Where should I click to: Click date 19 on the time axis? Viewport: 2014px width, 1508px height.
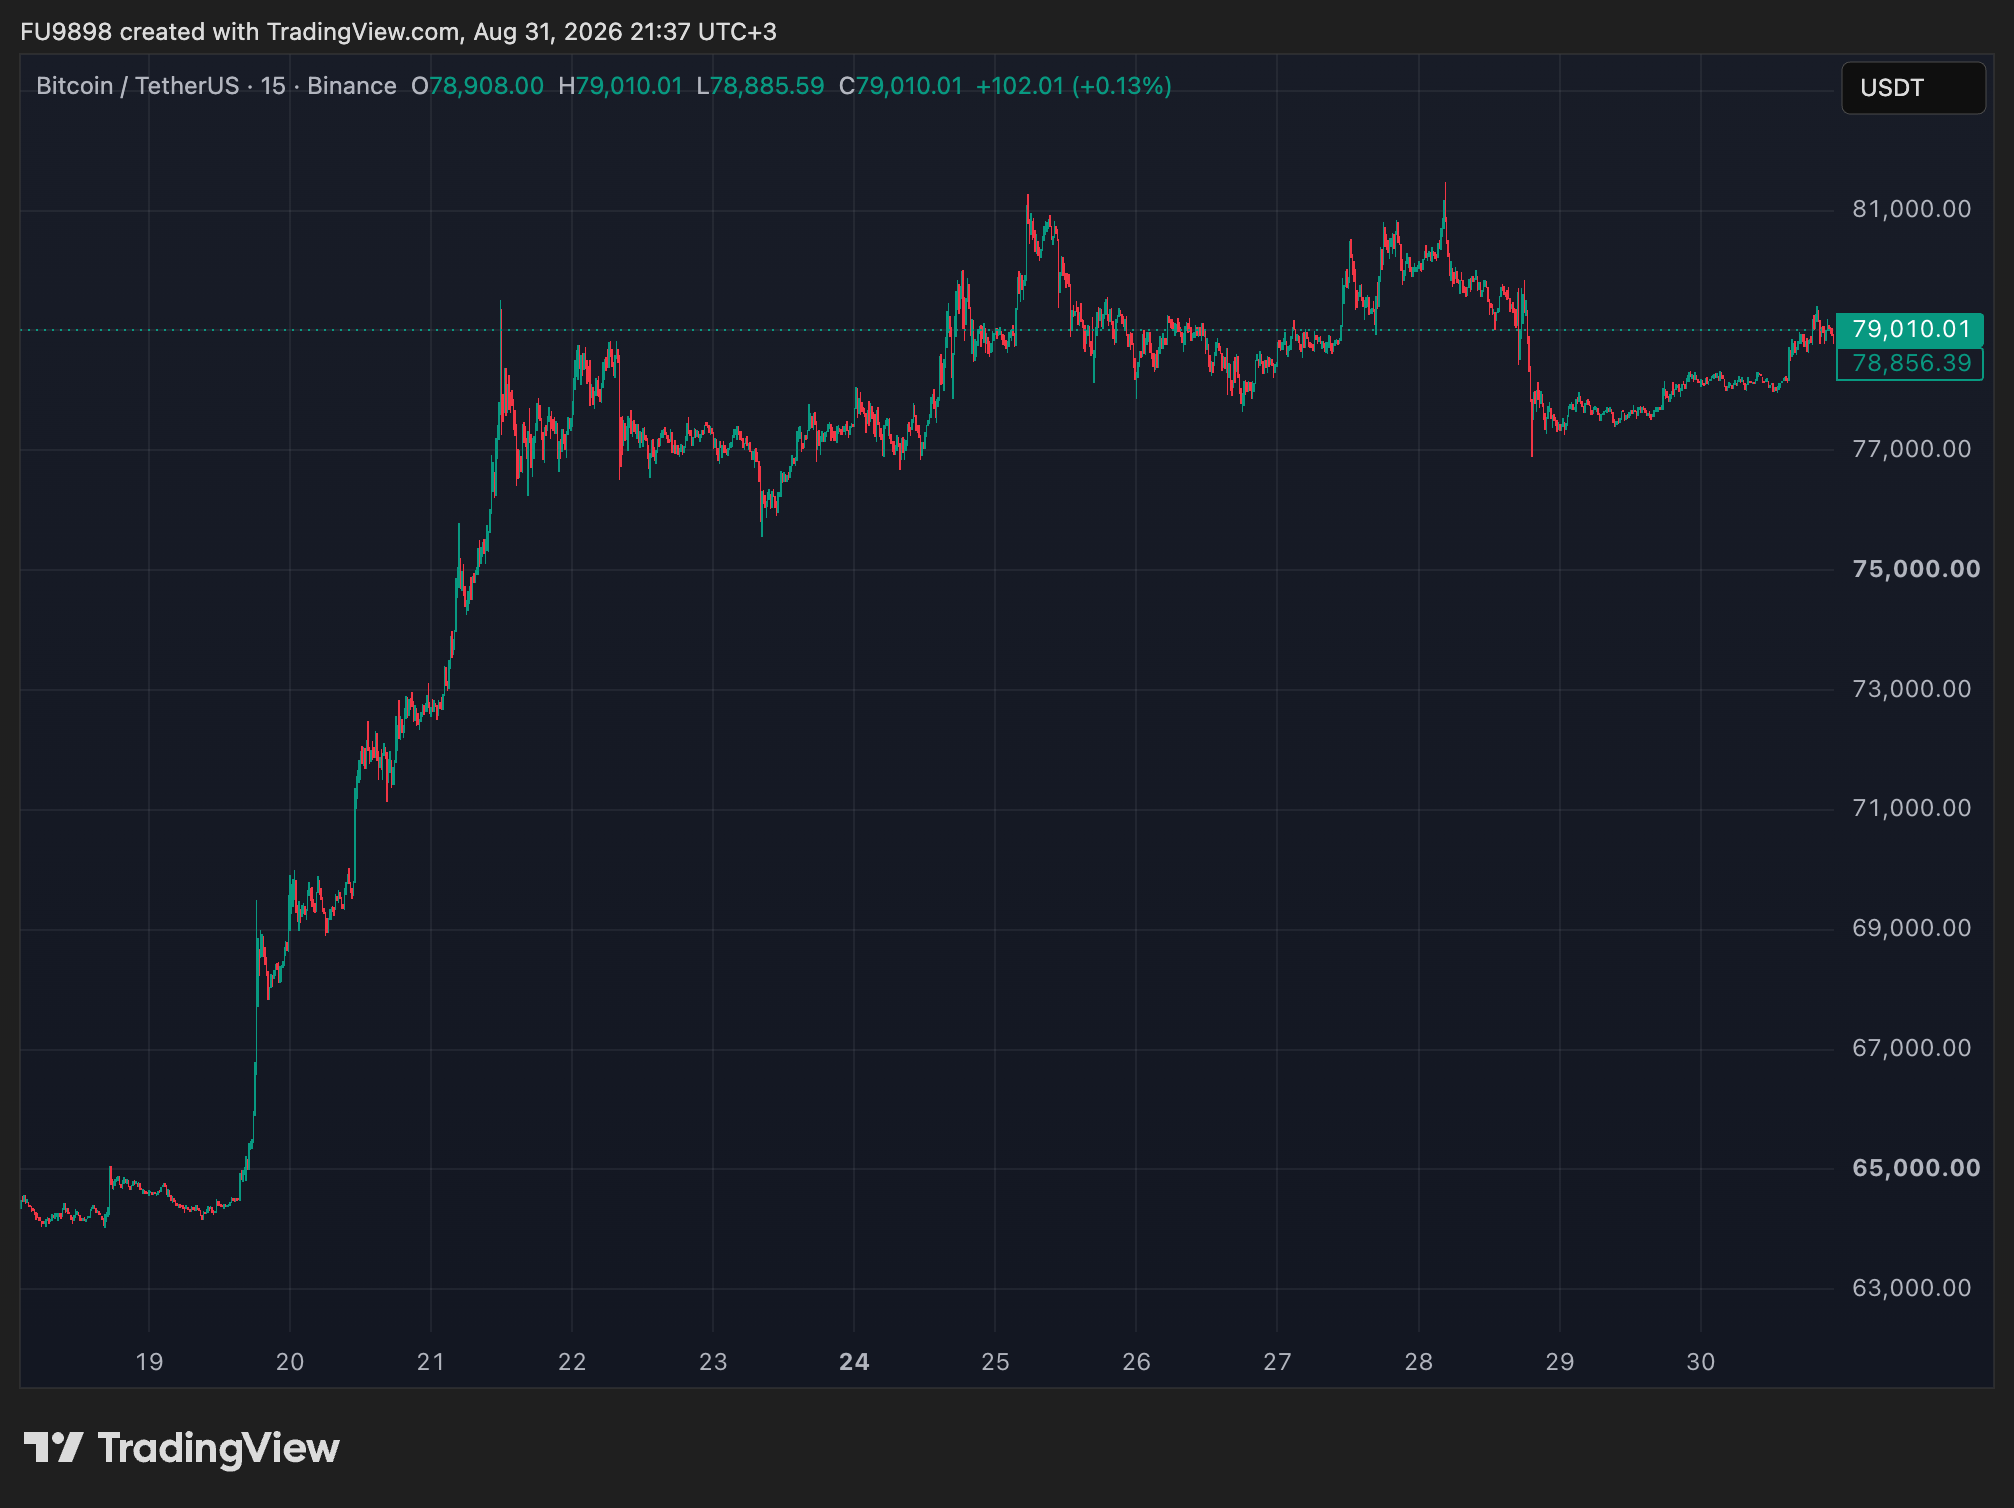pyautogui.click(x=149, y=1362)
